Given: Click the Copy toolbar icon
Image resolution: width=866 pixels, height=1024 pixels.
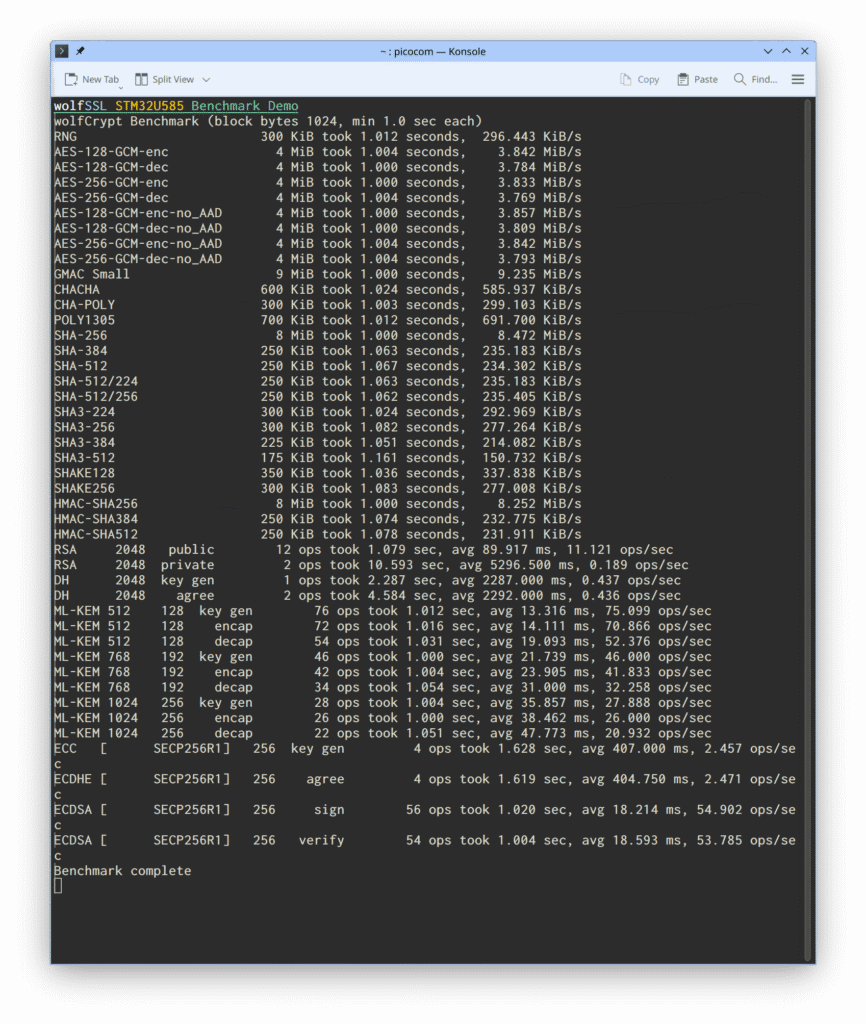Looking at the screenshot, I should pyautogui.click(x=639, y=79).
